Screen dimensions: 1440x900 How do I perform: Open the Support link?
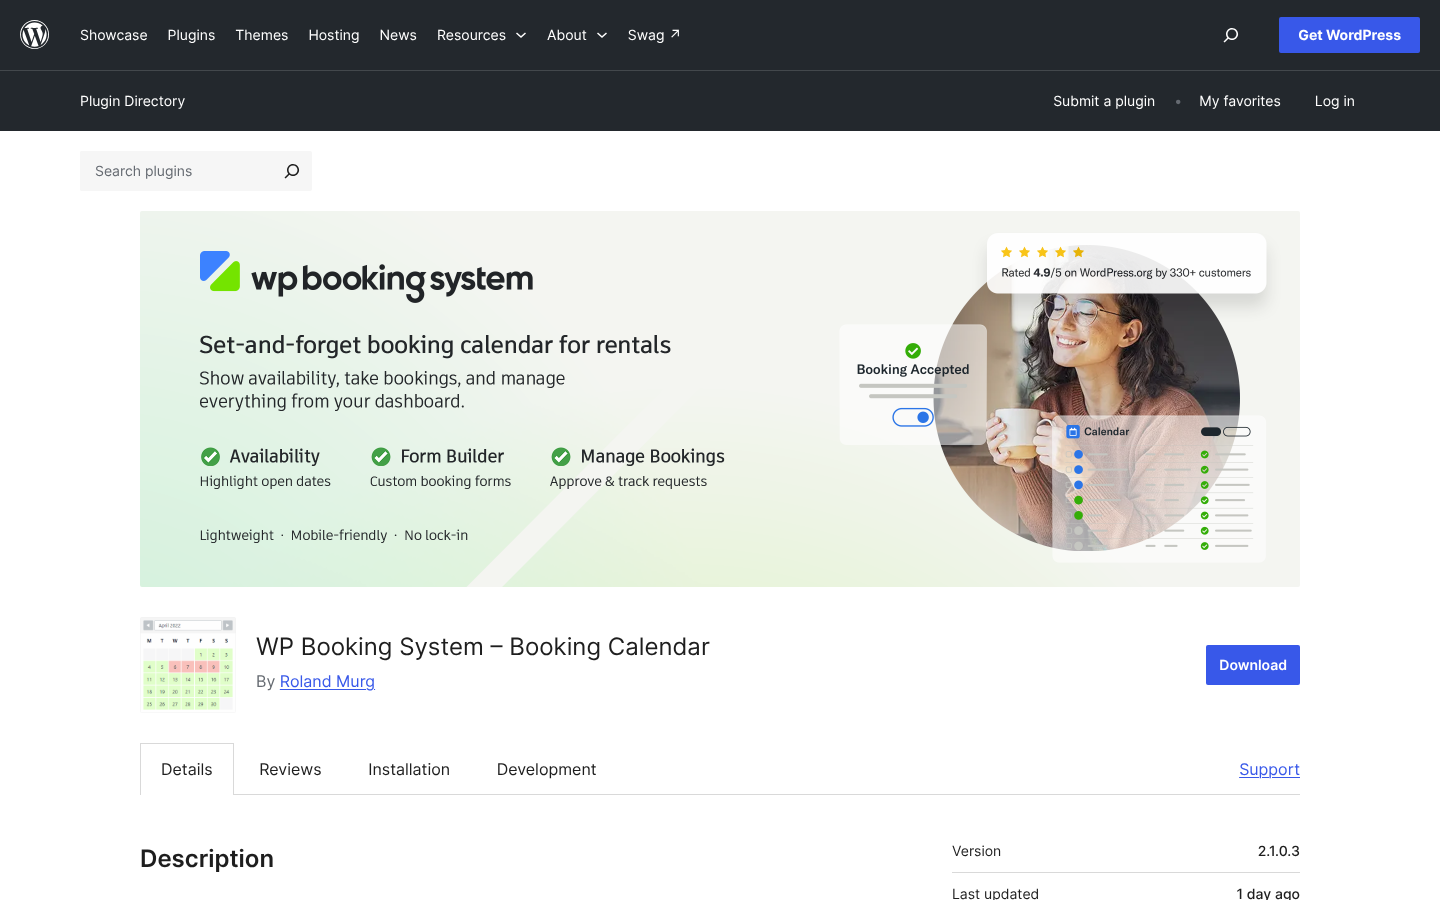pos(1269,769)
